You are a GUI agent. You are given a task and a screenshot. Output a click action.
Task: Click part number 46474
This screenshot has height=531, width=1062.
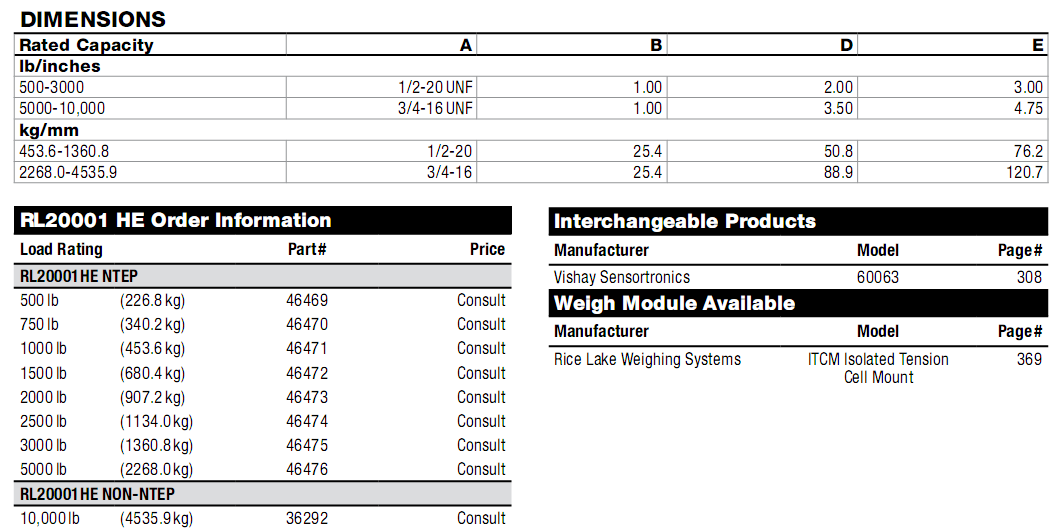(x=307, y=421)
